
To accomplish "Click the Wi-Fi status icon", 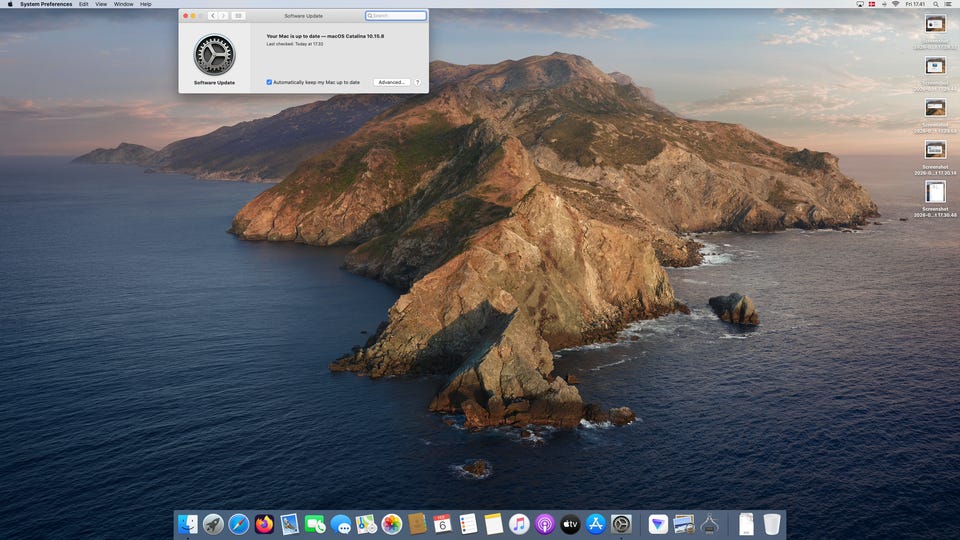I will (894, 4).
